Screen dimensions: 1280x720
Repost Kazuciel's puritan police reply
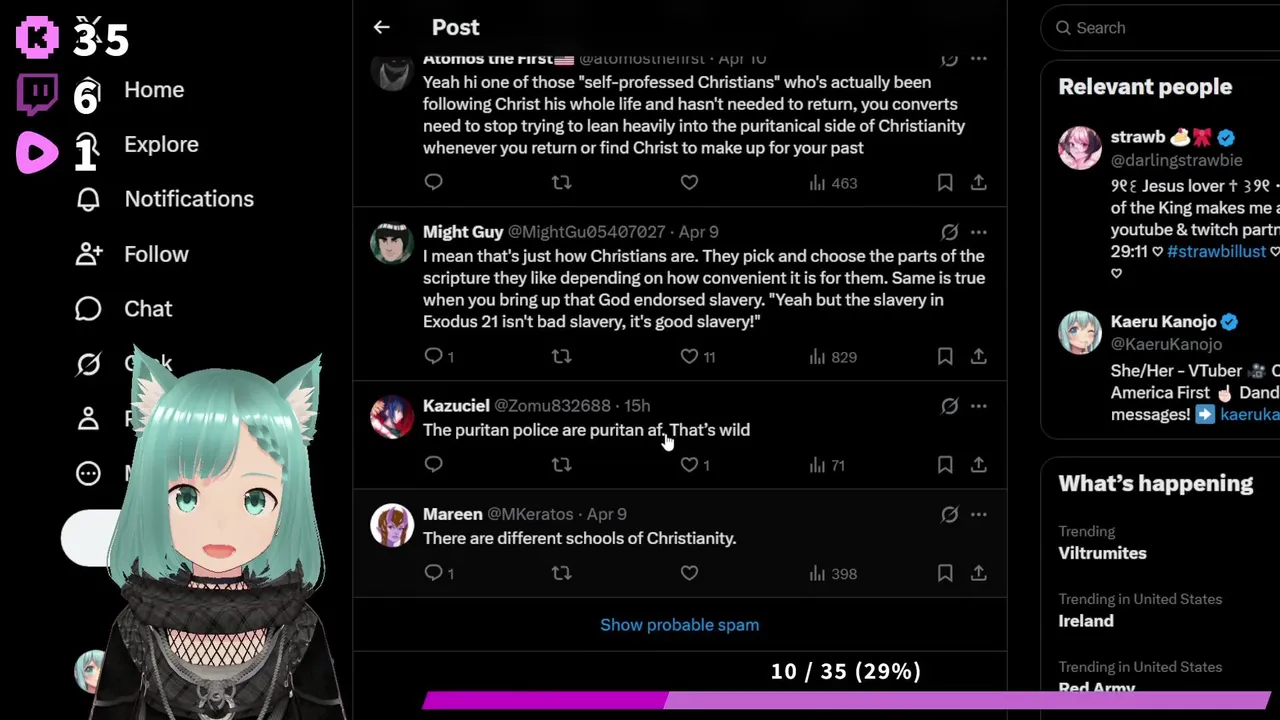pos(562,465)
